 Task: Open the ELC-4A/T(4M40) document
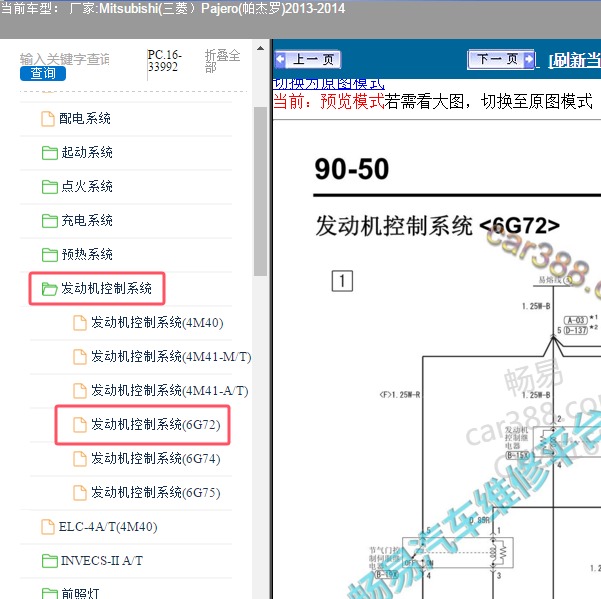click(108, 527)
